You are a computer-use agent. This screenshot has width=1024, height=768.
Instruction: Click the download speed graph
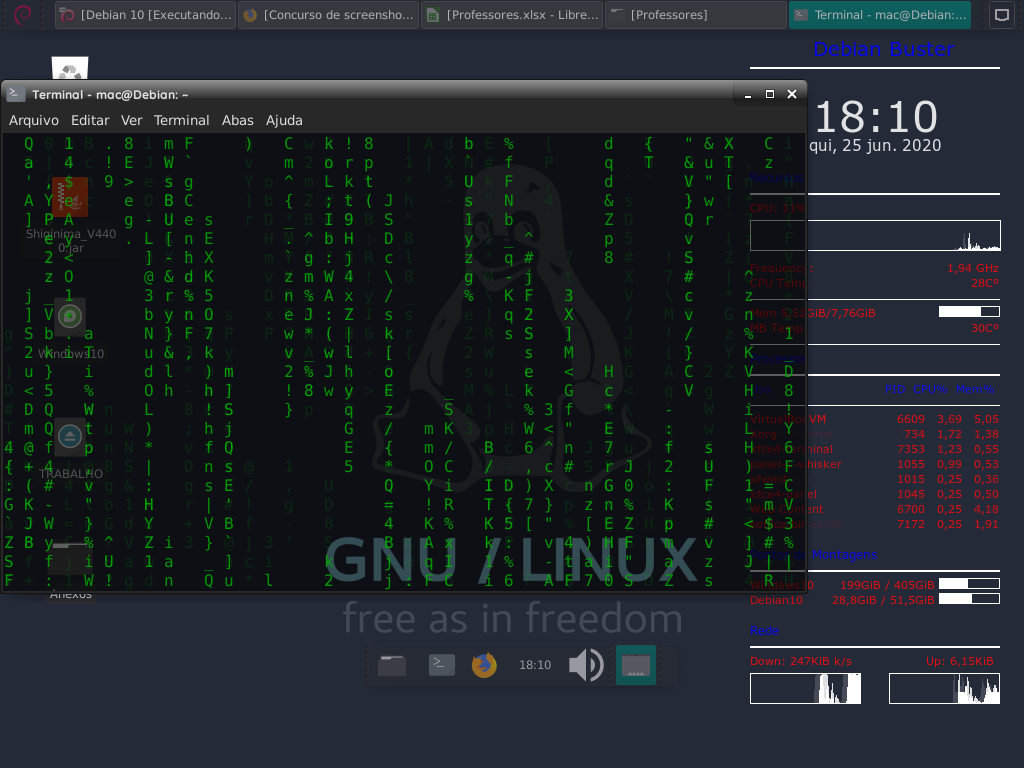click(805, 688)
